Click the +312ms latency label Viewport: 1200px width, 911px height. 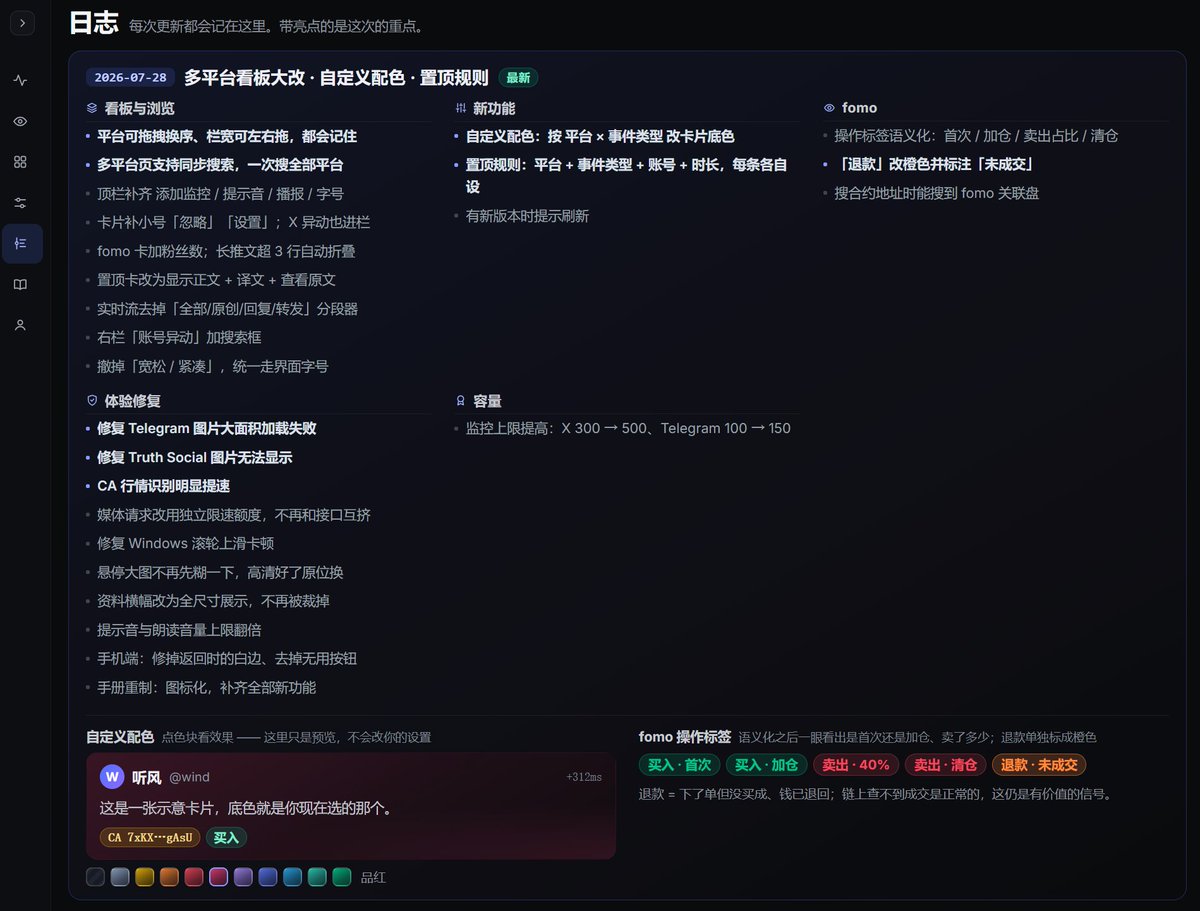pos(584,777)
